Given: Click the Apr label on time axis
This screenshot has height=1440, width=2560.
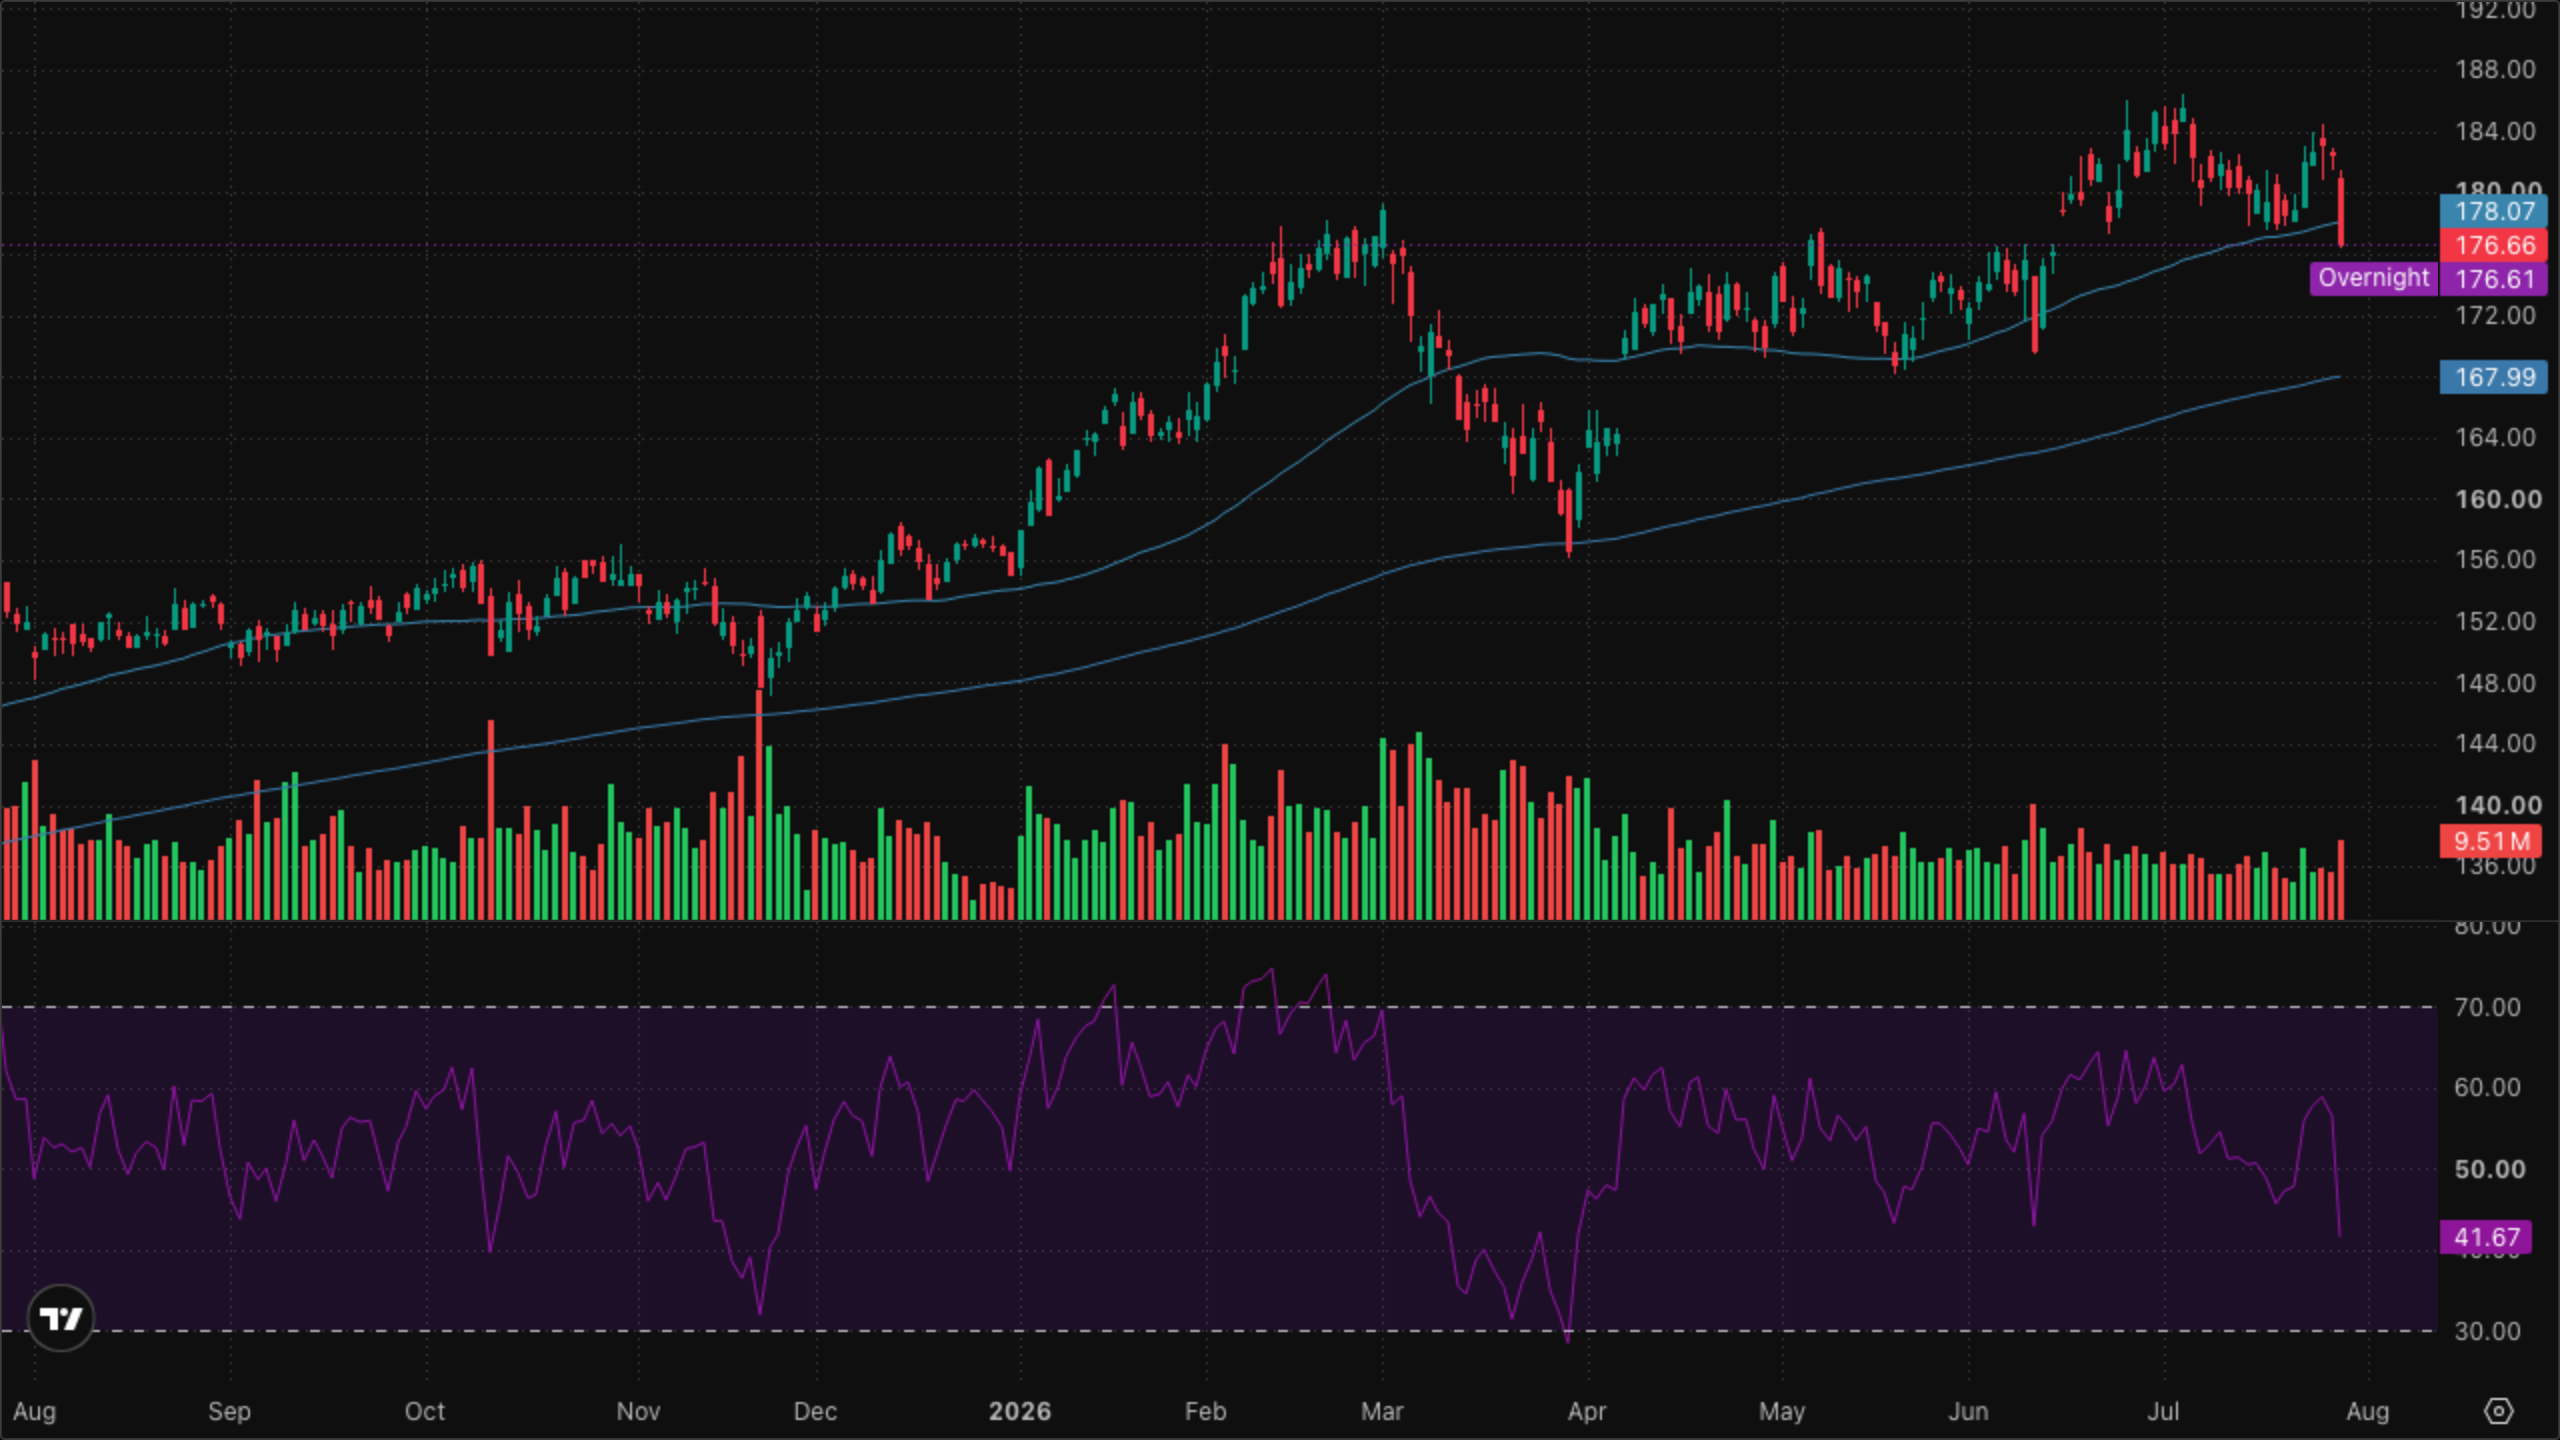Looking at the screenshot, I should click(x=1587, y=1411).
